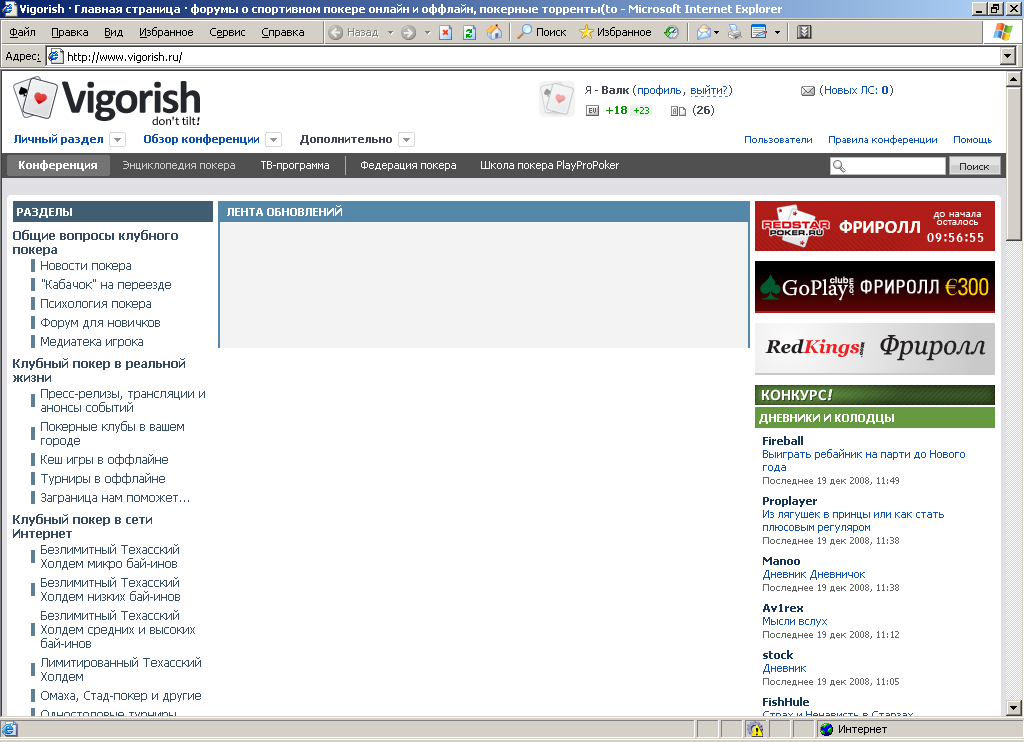Click the Print icon in toolbar
The width and height of the screenshot is (1024, 742).
coord(735,32)
